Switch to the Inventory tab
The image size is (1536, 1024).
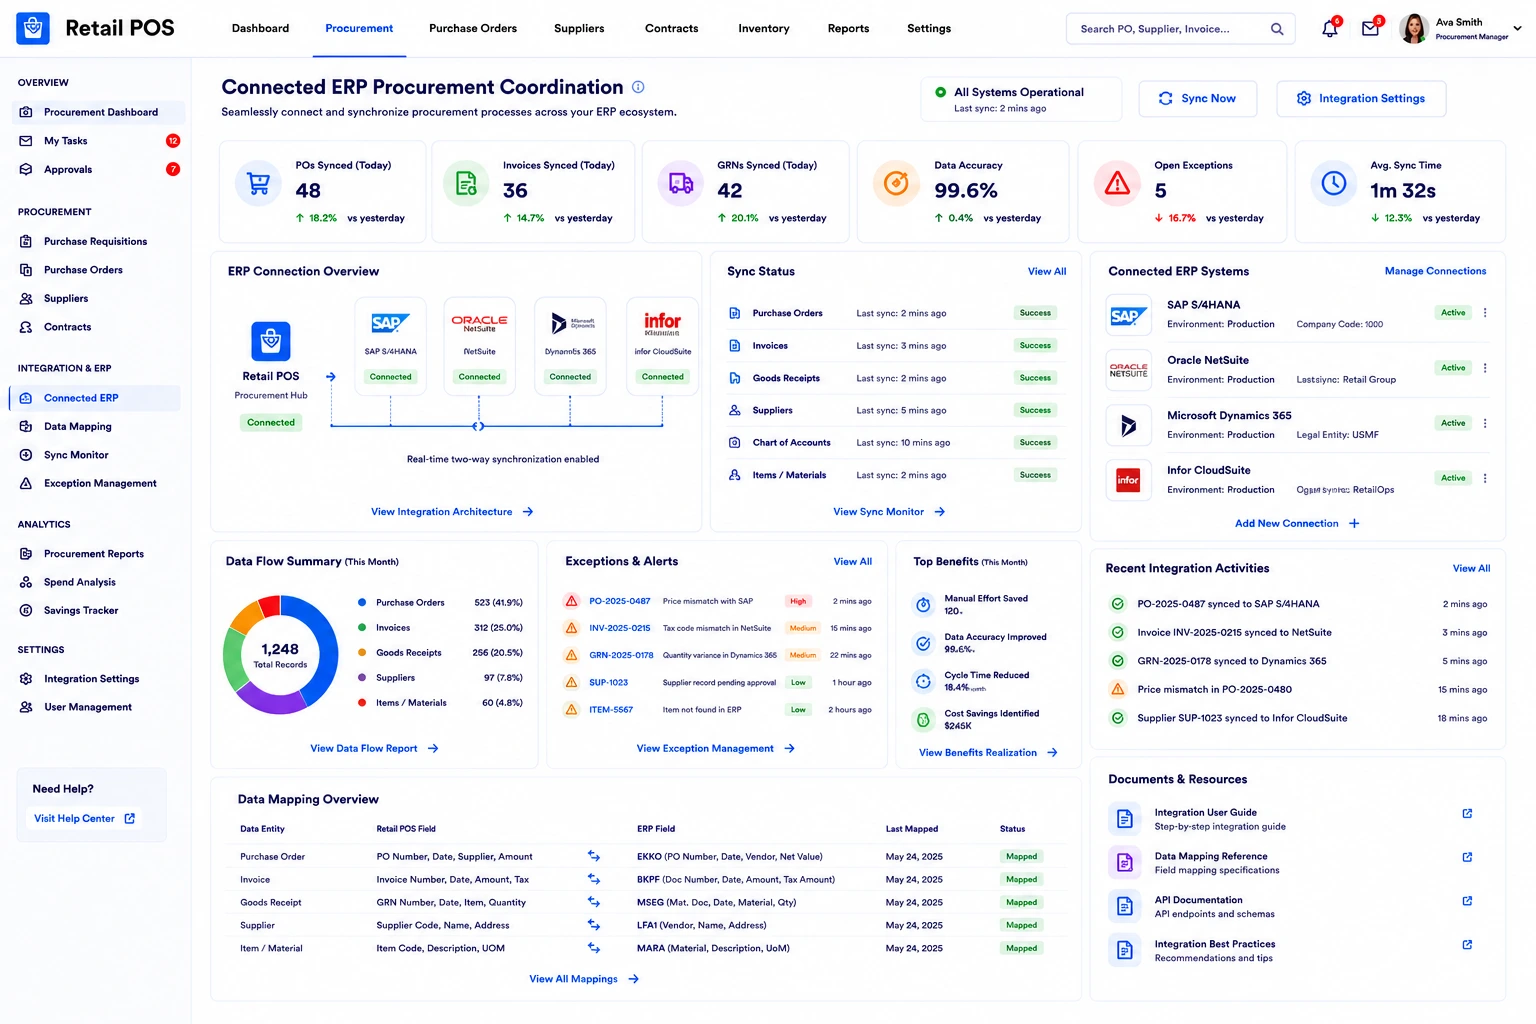[x=764, y=28]
